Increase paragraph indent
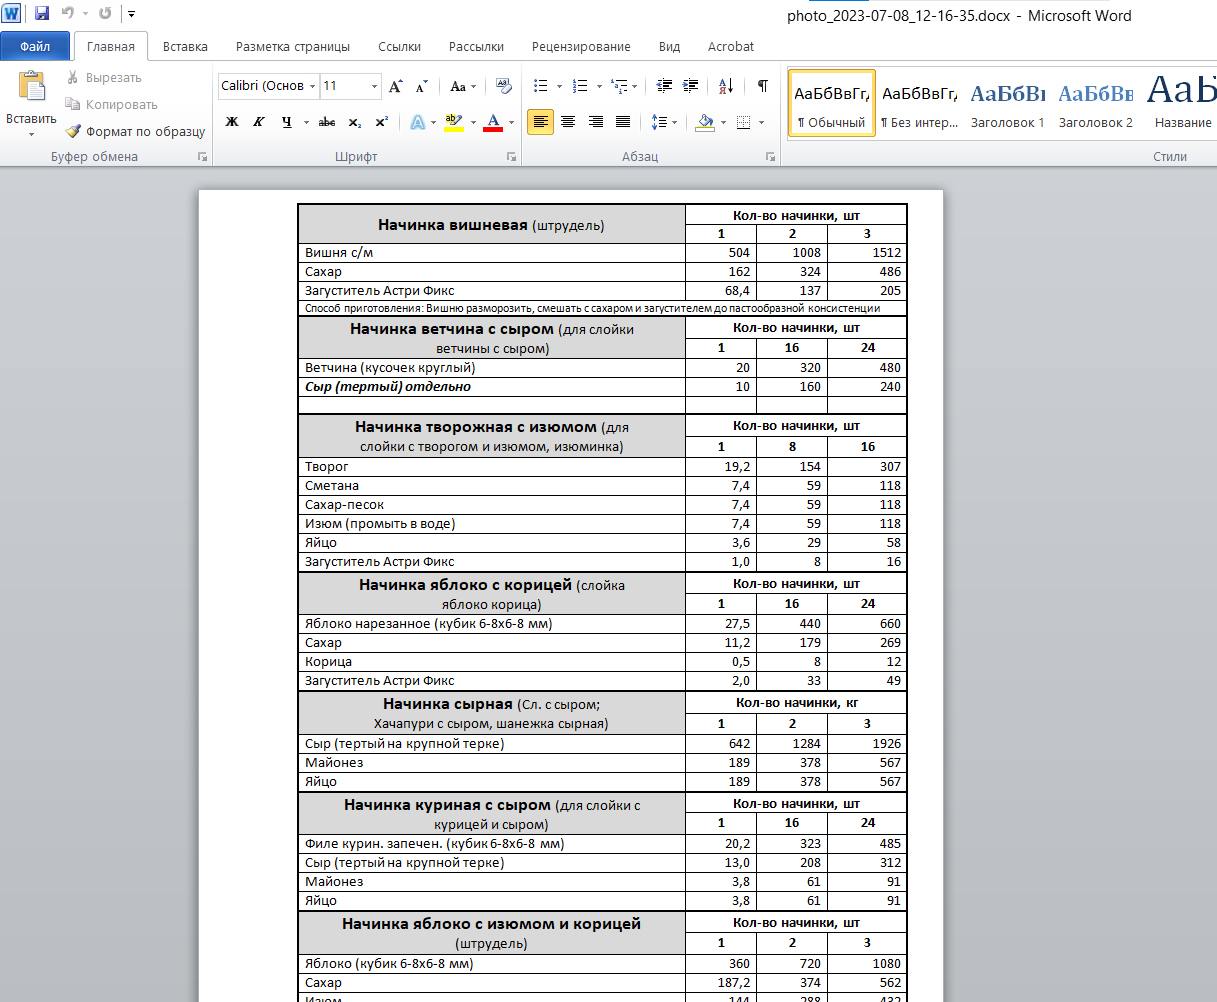1217x1002 pixels. tap(690, 86)
